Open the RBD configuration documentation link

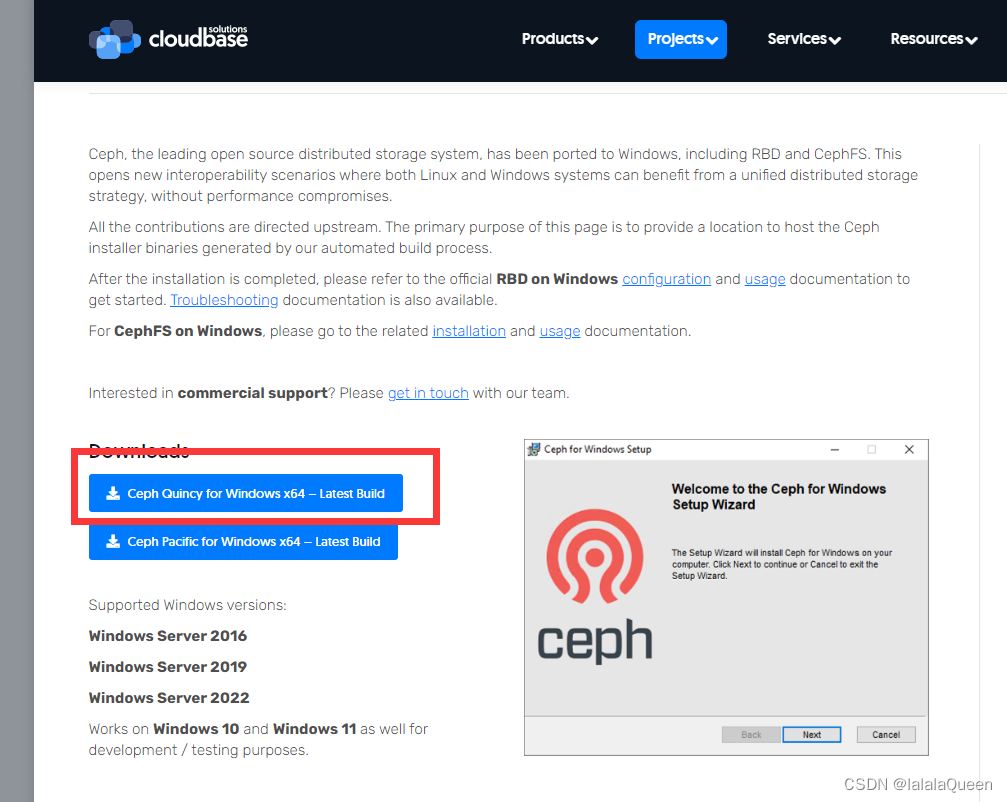[666, 279]
